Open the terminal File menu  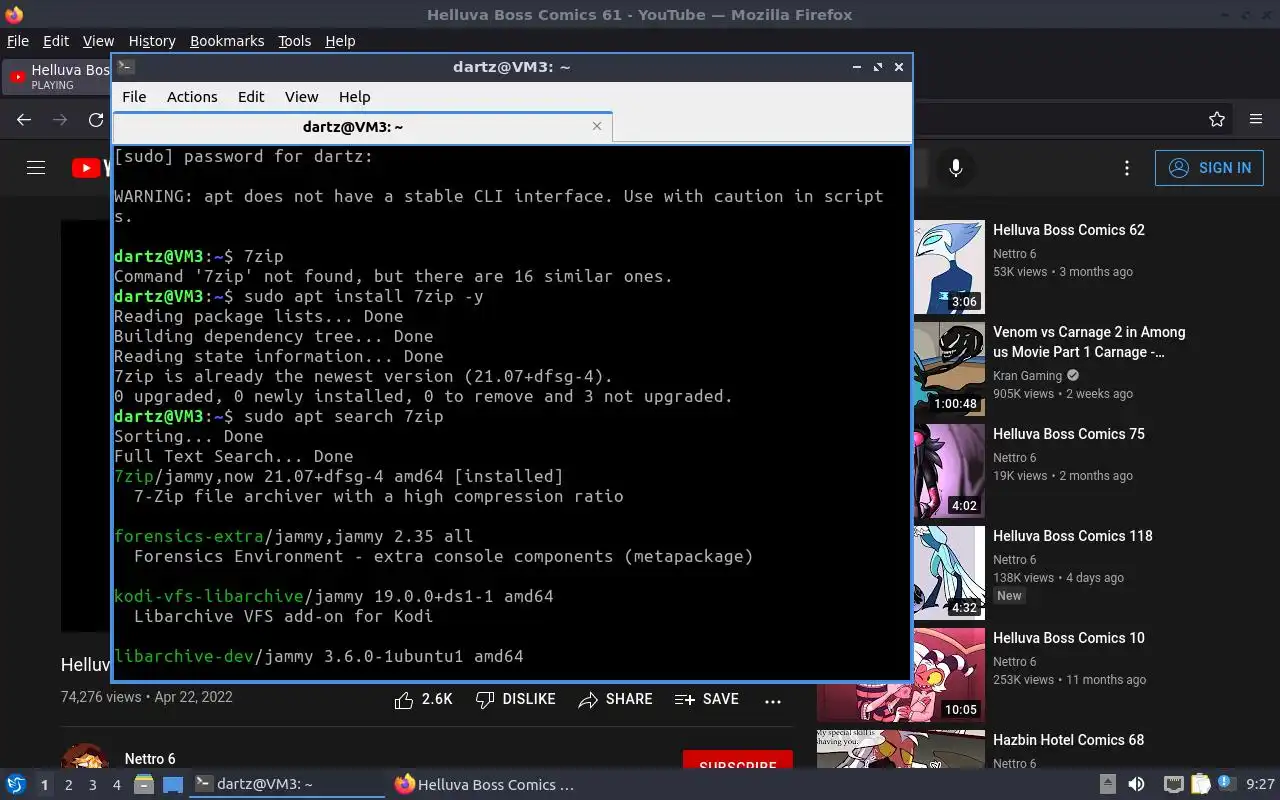coord(134,97)
